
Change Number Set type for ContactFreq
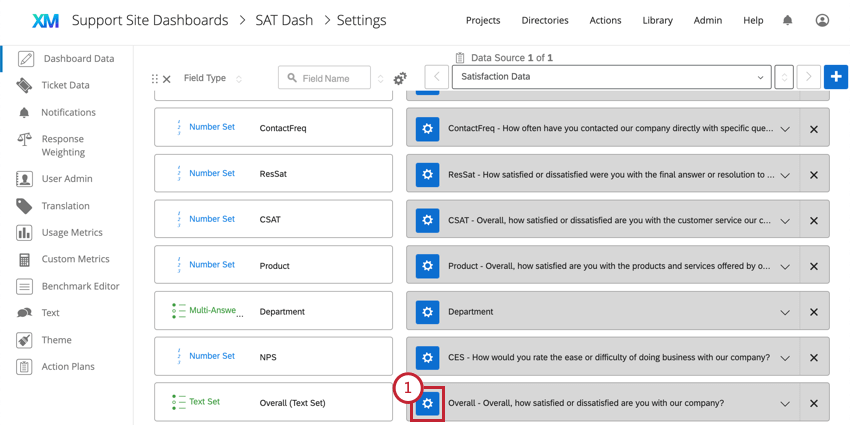pos(212,127)
